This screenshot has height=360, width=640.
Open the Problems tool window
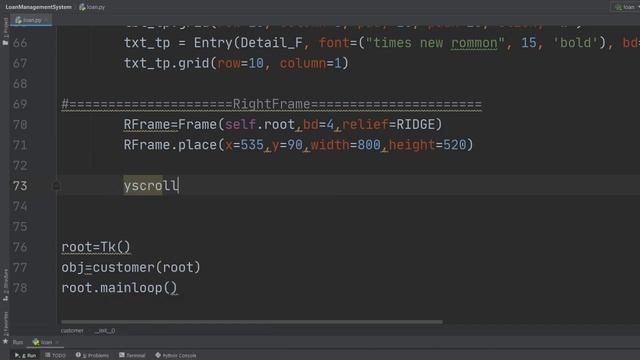pos(92,356)
